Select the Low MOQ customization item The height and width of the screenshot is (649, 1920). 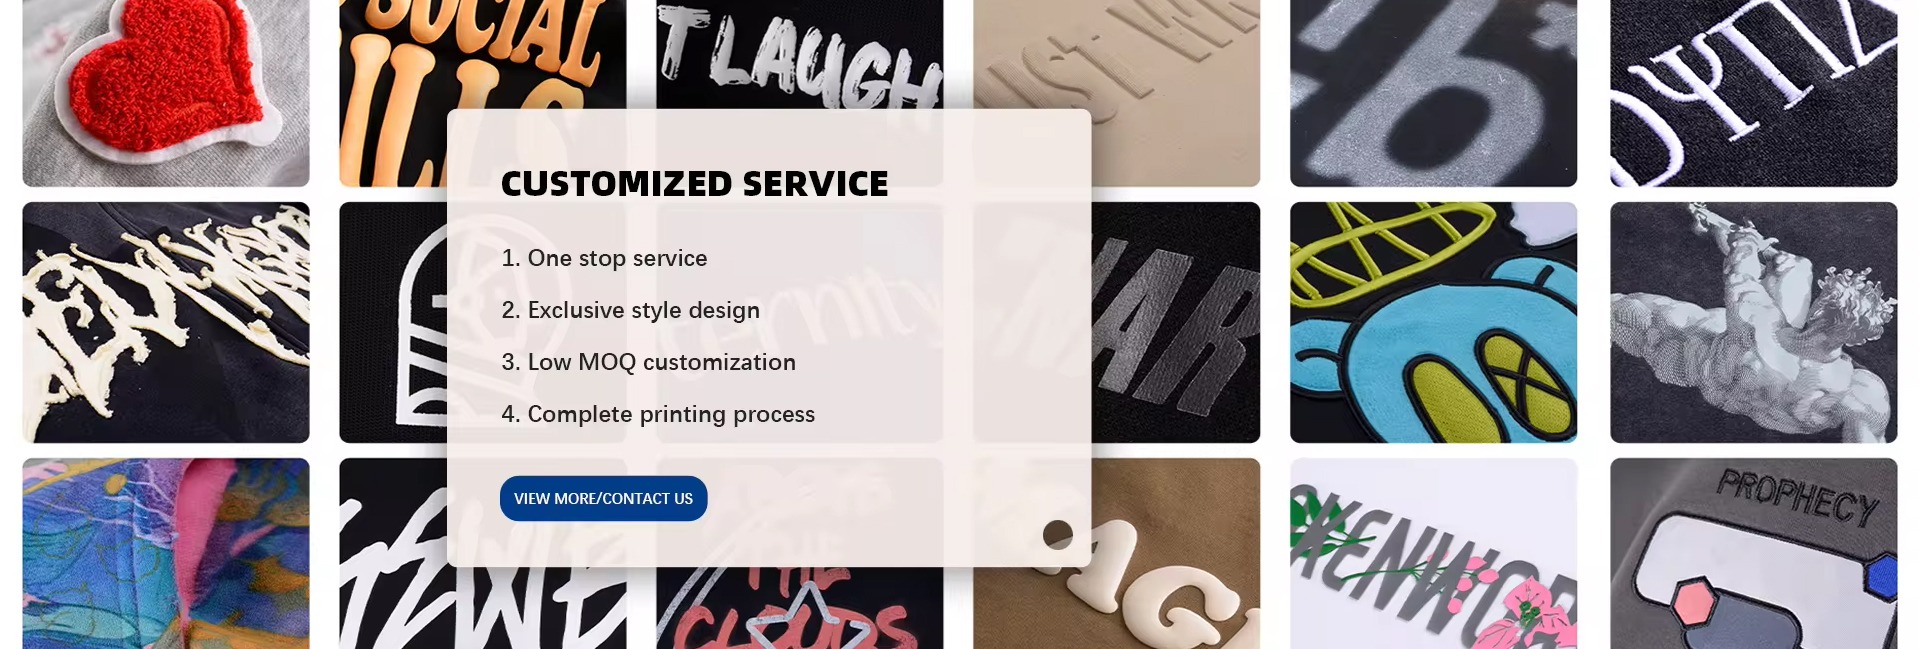tap(648, 362)
